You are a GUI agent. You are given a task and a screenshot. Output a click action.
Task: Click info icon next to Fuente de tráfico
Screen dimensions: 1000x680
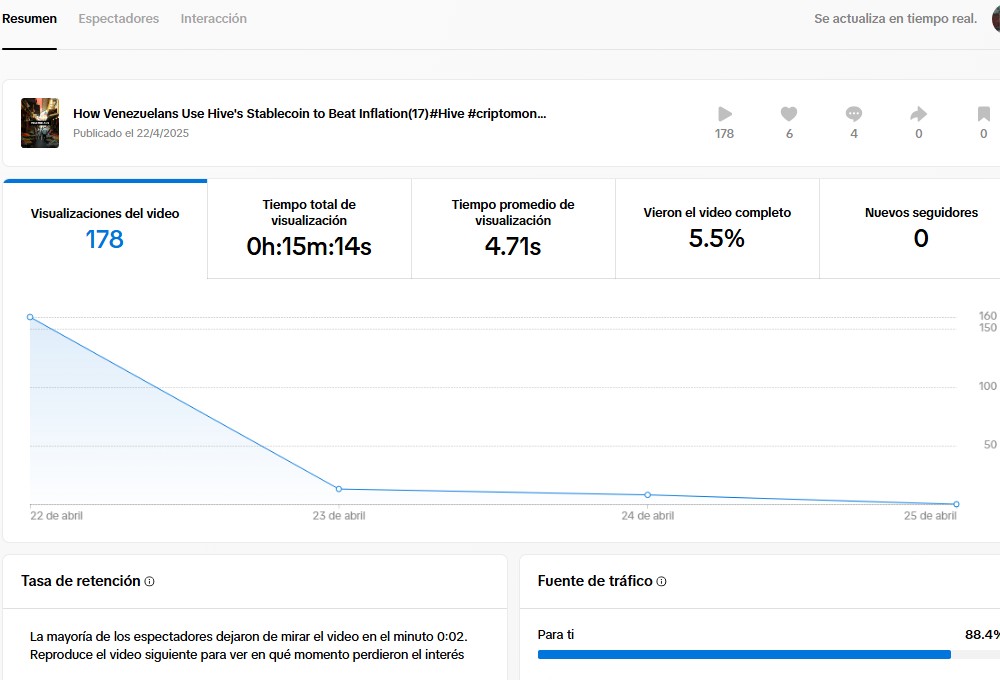coord(661,581)
